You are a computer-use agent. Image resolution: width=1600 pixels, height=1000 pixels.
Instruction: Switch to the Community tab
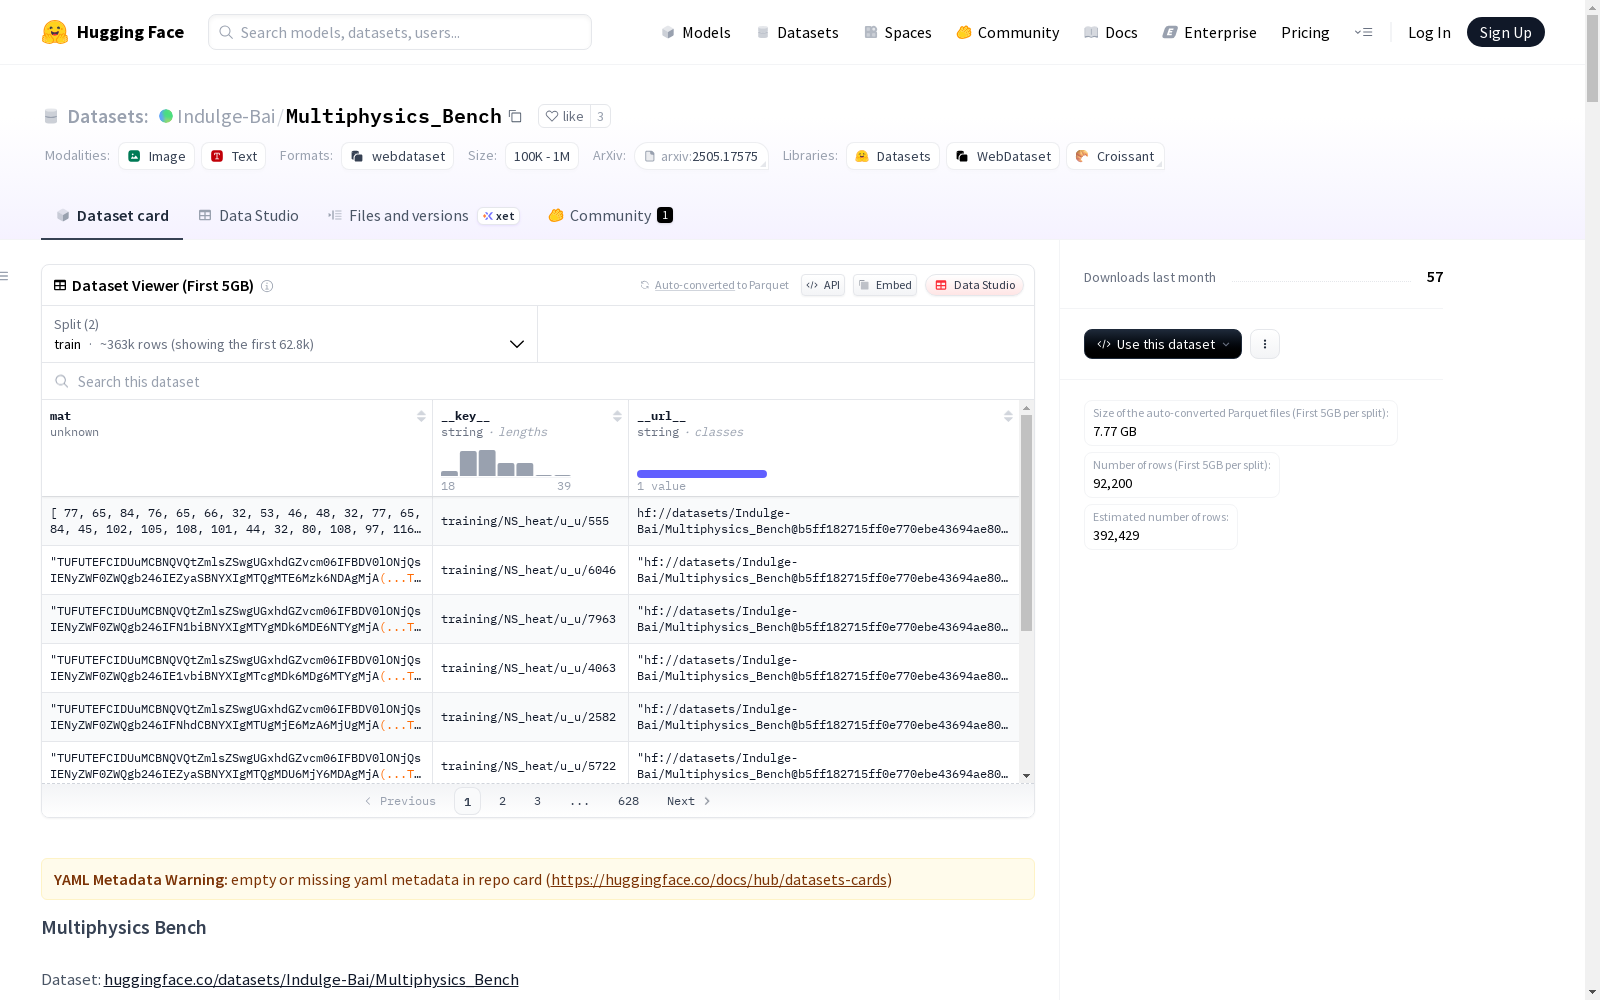[611, 216]
